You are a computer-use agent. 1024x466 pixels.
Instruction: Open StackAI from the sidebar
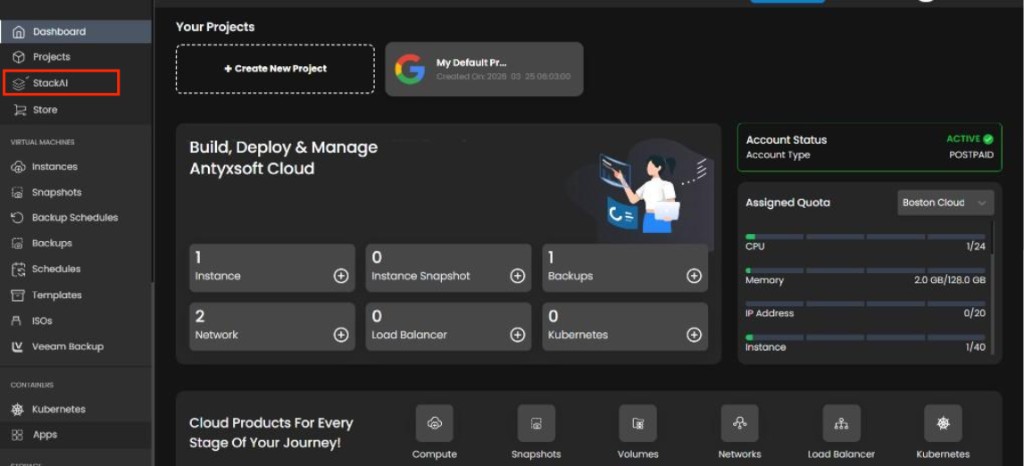click(61, 84)
